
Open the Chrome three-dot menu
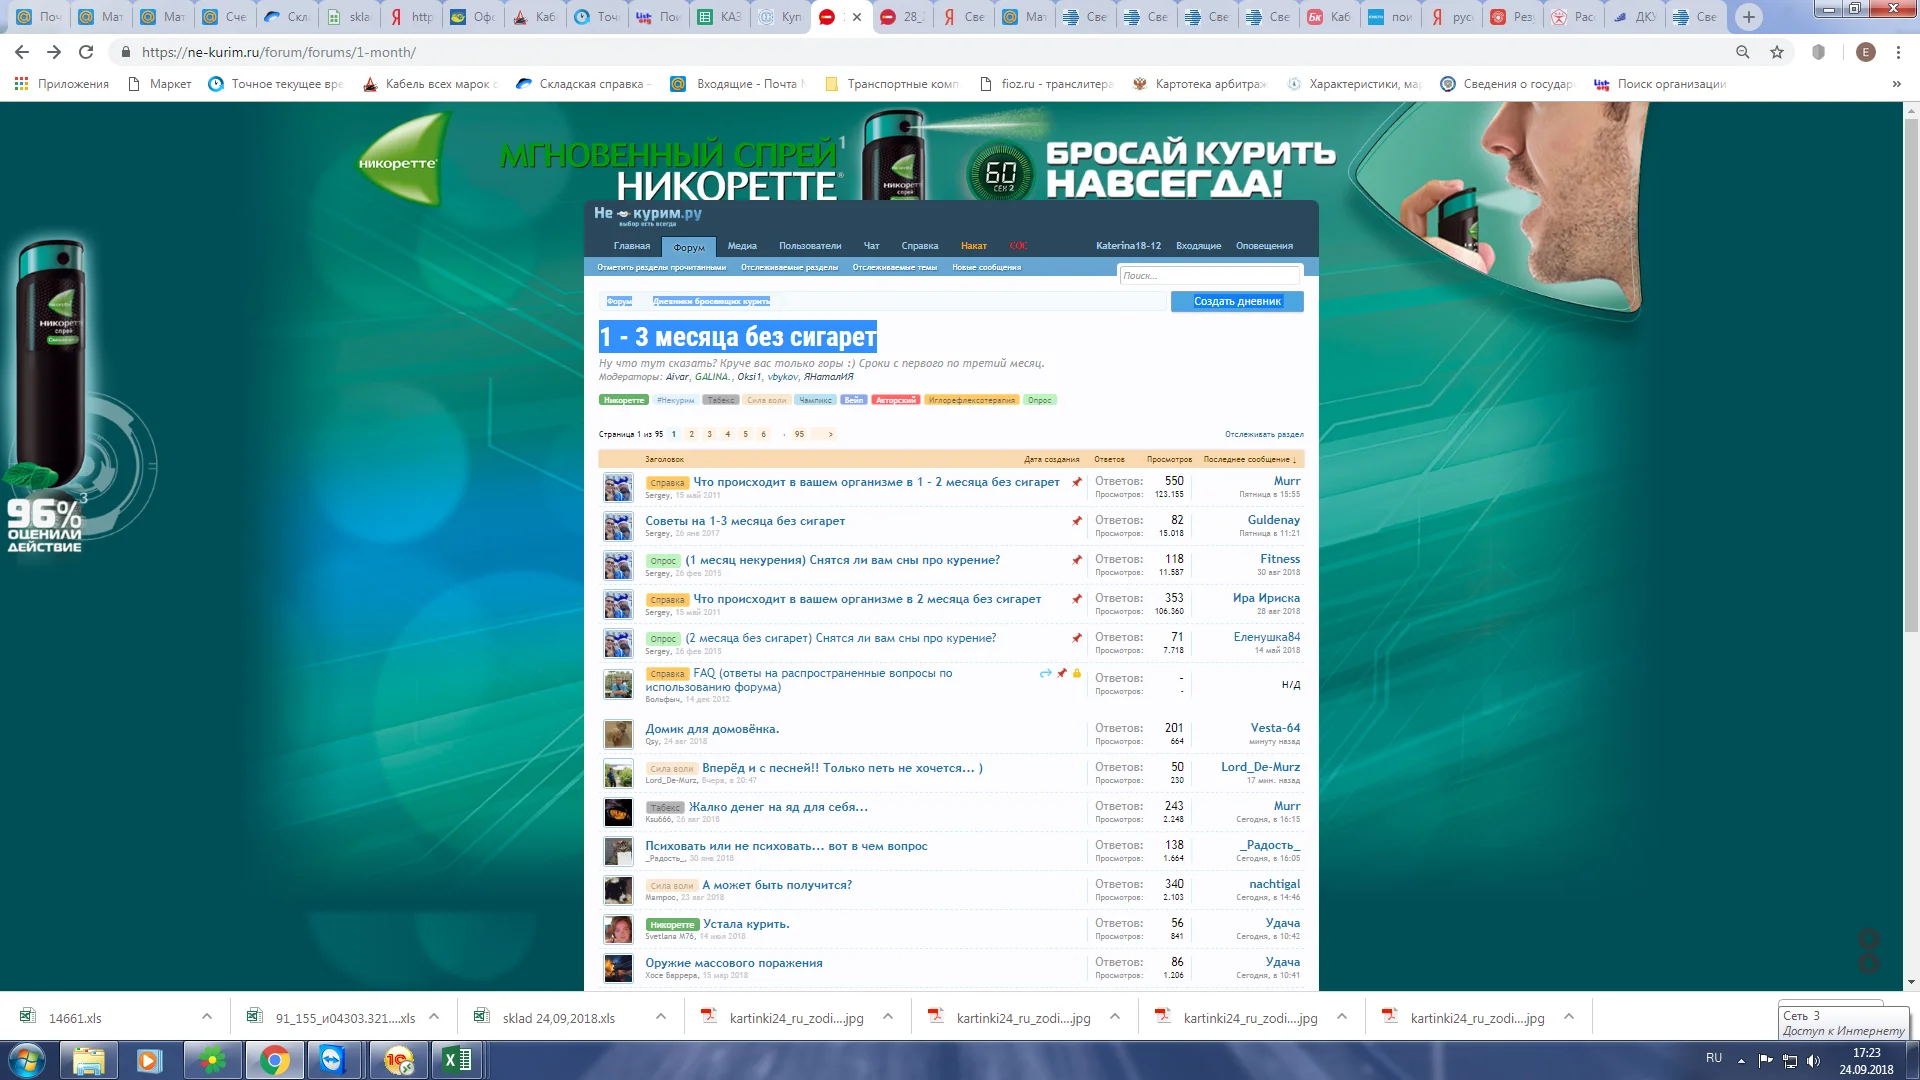click(1898, 52)
